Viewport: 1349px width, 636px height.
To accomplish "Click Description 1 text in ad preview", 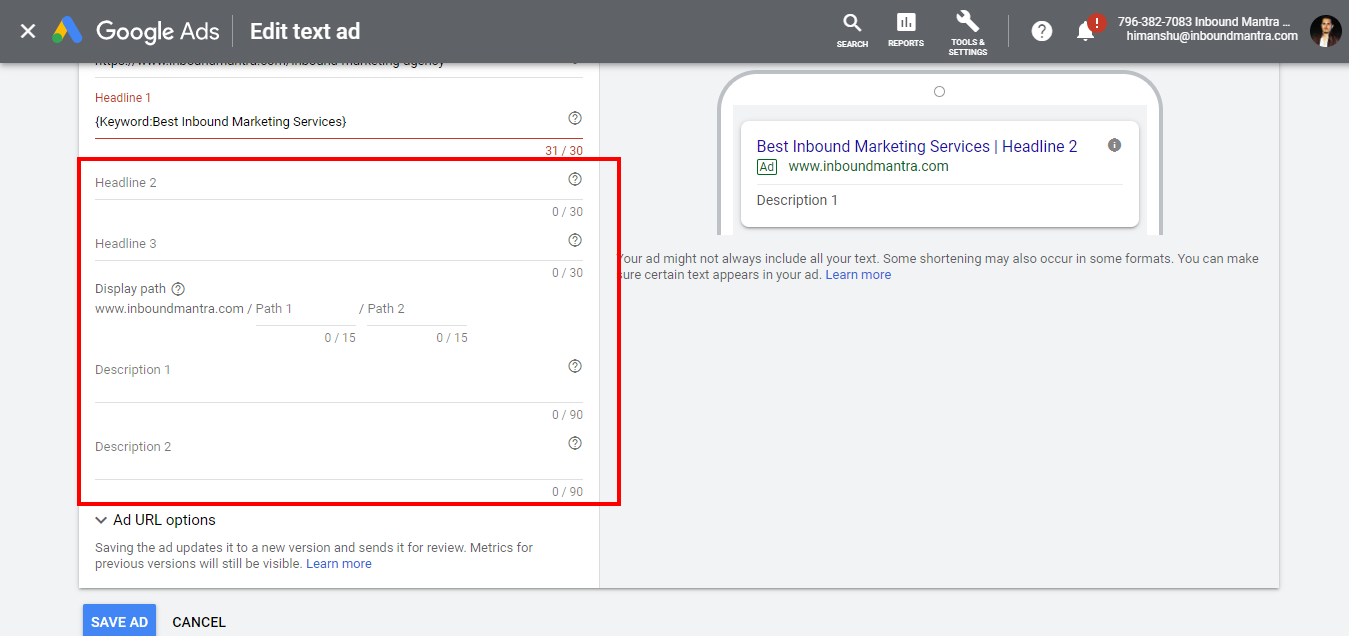I will 797,200.
